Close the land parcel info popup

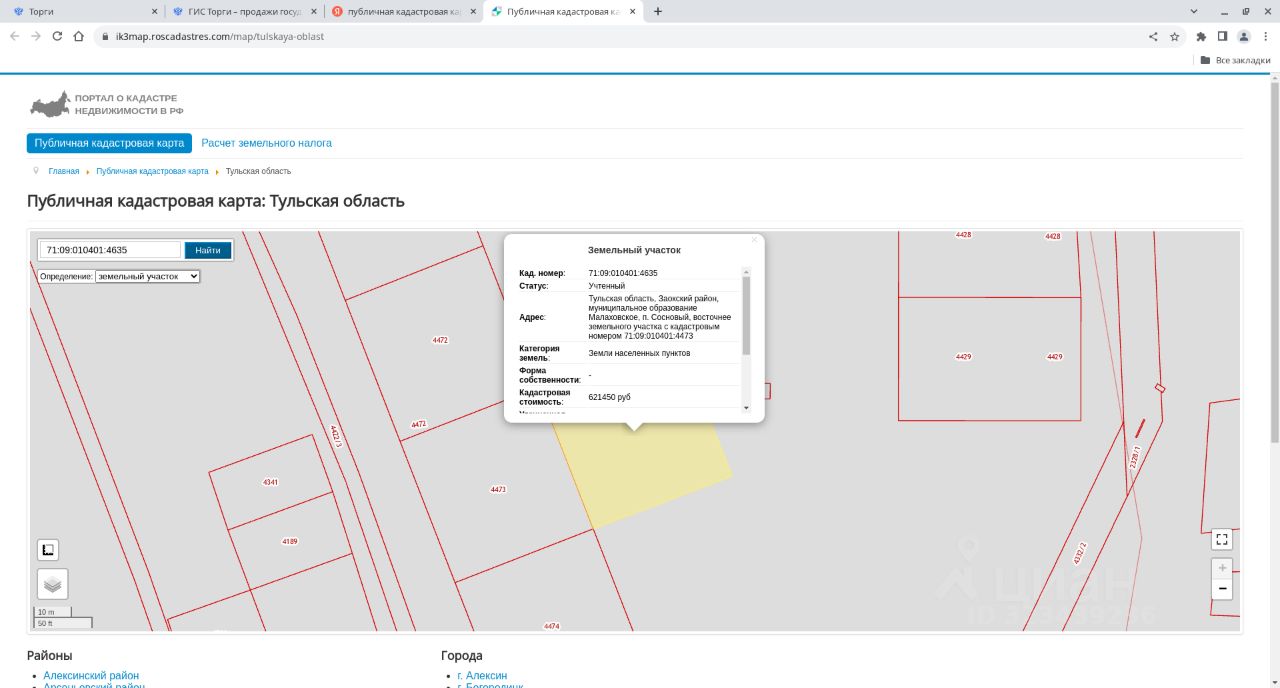click(x=755, y=240)
